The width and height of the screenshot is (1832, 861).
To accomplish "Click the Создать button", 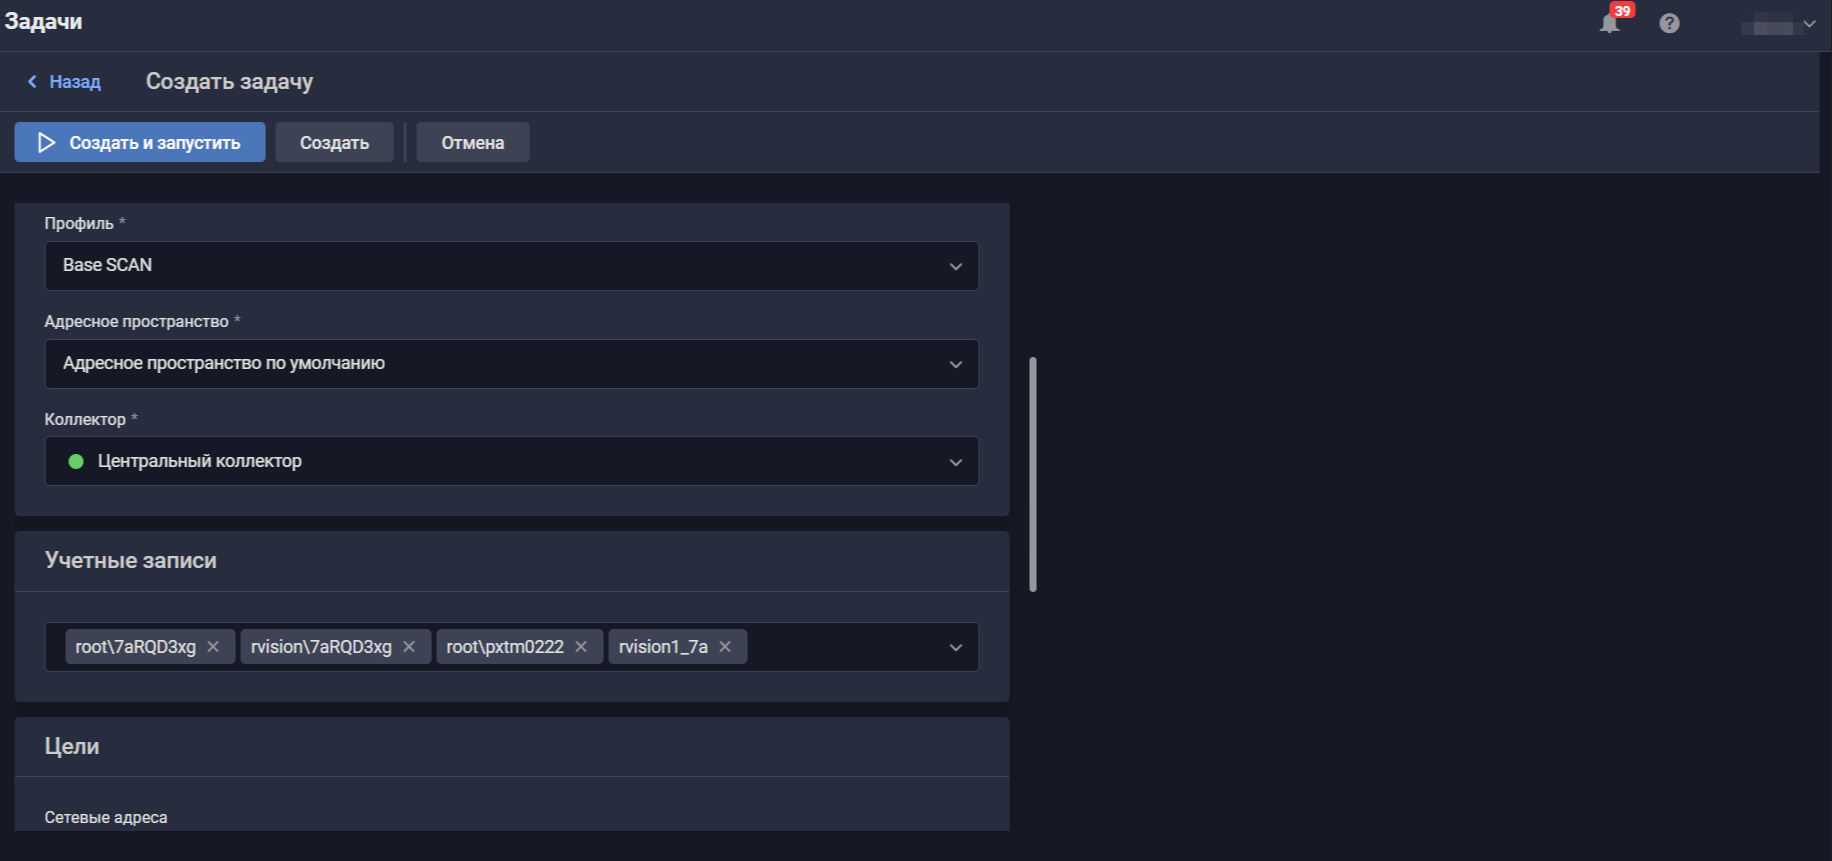I will (334, 143).
